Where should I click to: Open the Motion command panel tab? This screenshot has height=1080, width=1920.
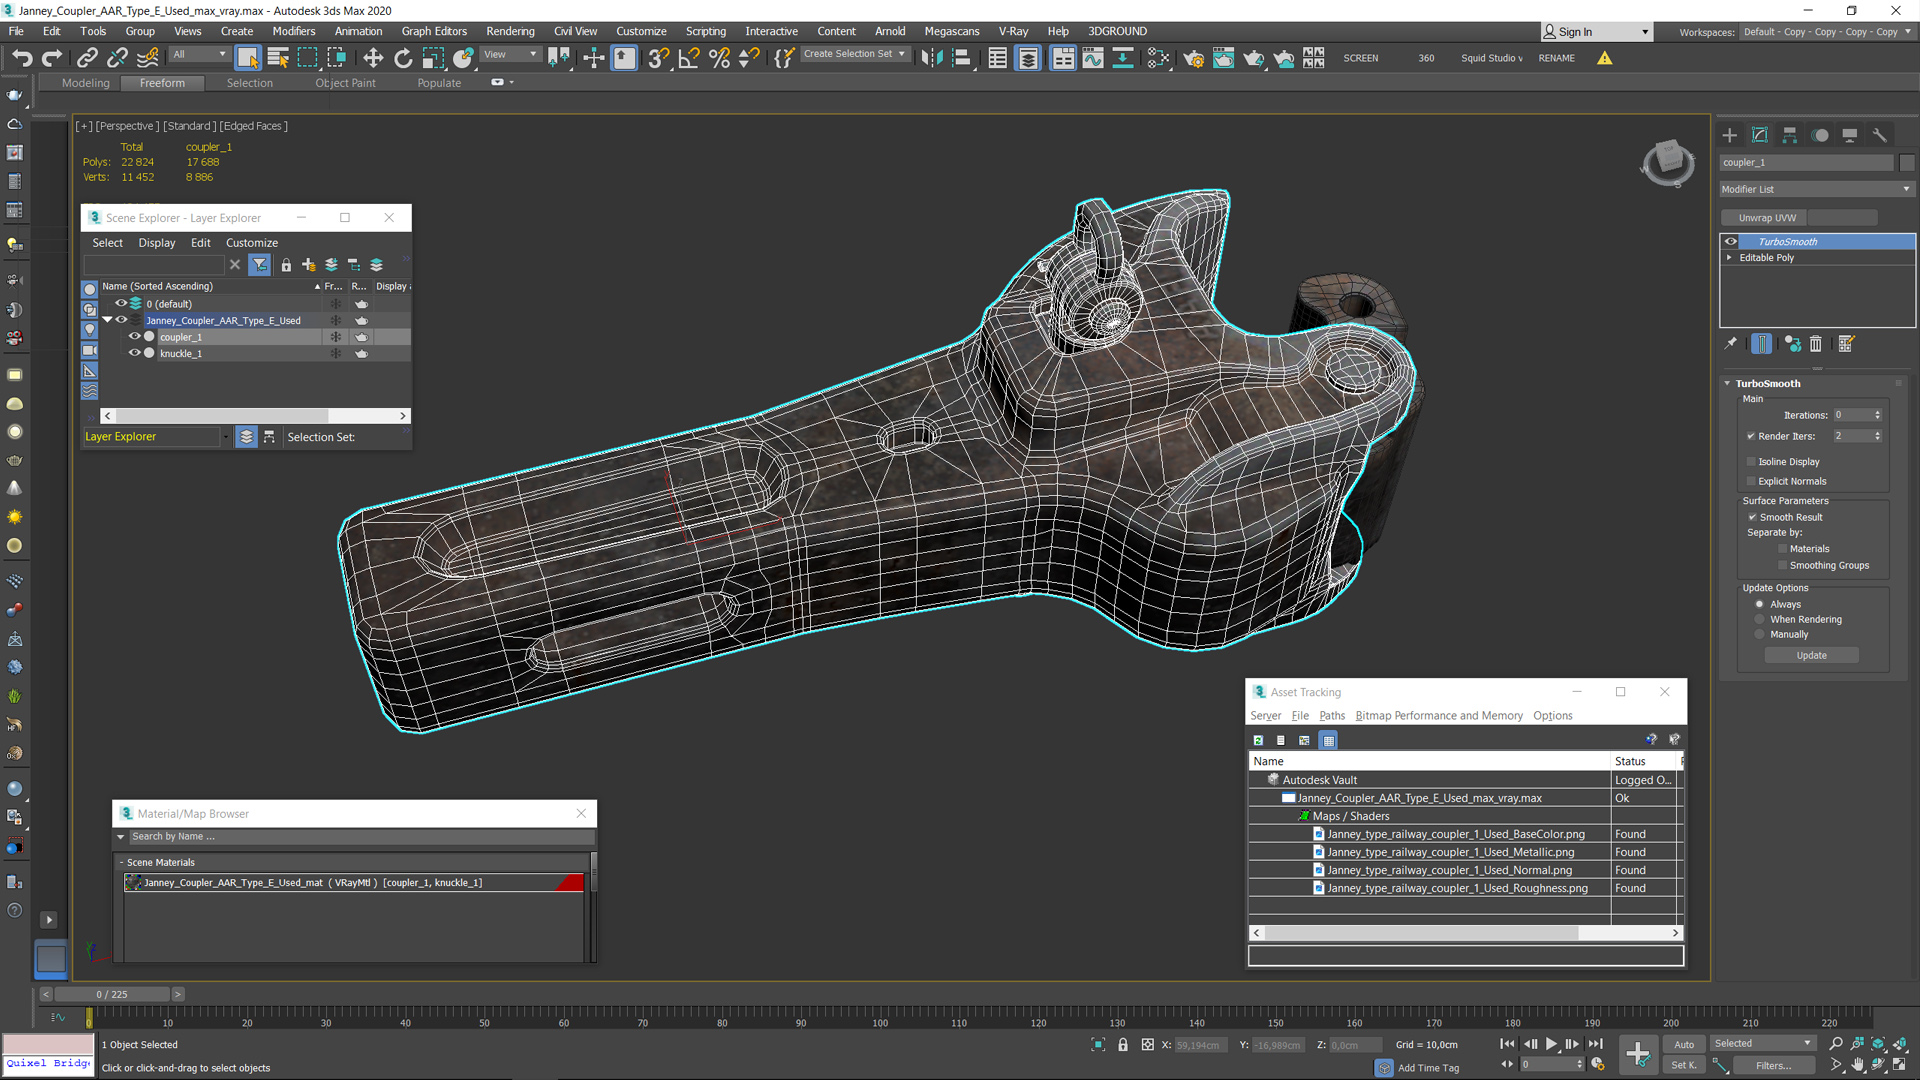(x=1820, y=135)
